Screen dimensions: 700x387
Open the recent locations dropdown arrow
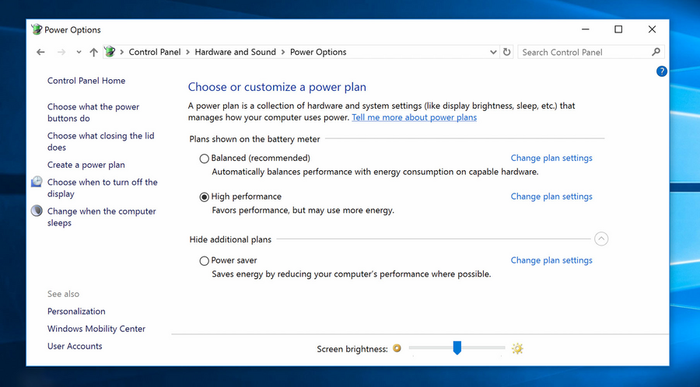coord(79,52)
